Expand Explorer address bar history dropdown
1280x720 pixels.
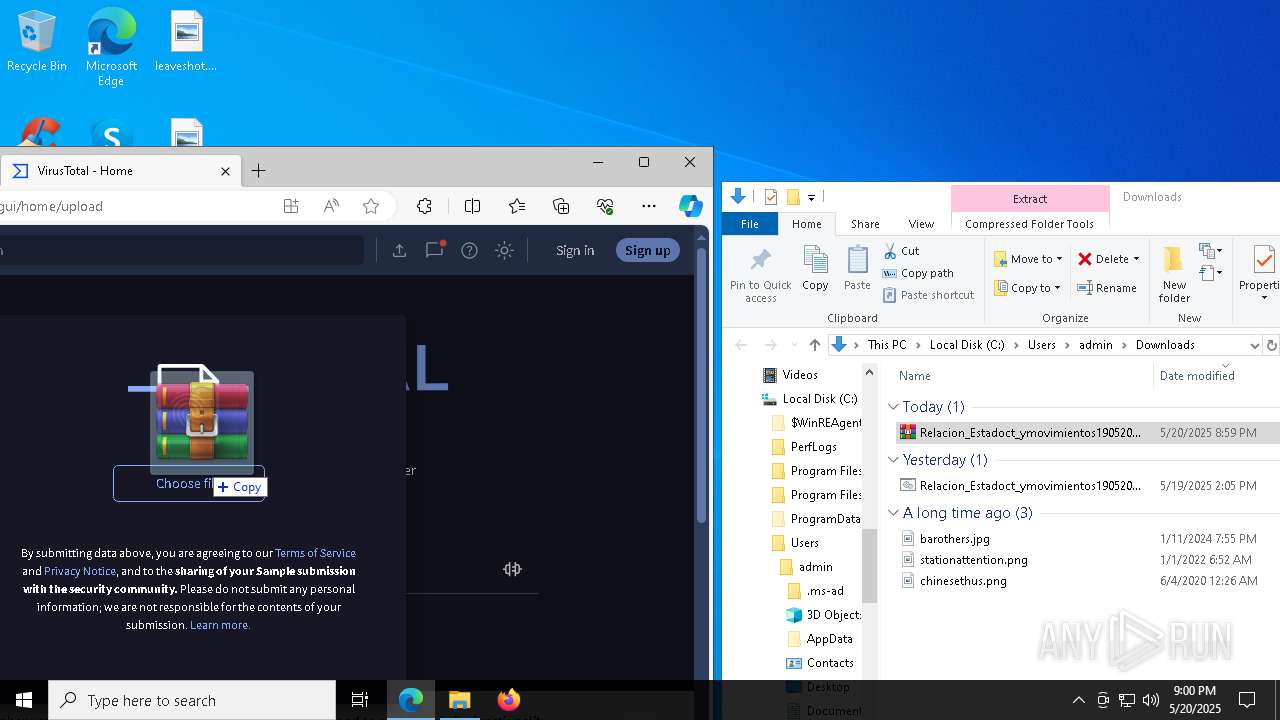click(1254, 345)
